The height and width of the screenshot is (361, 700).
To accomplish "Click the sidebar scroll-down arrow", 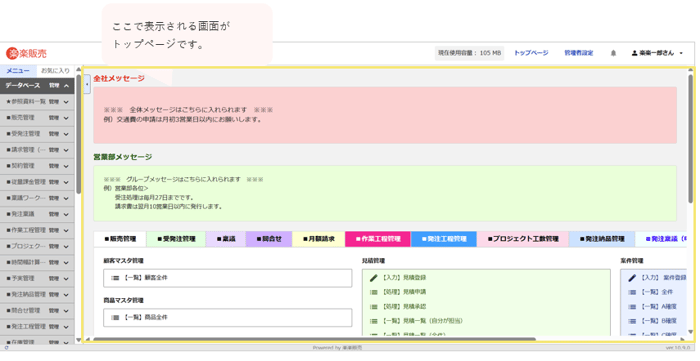I will pos(79,341).
